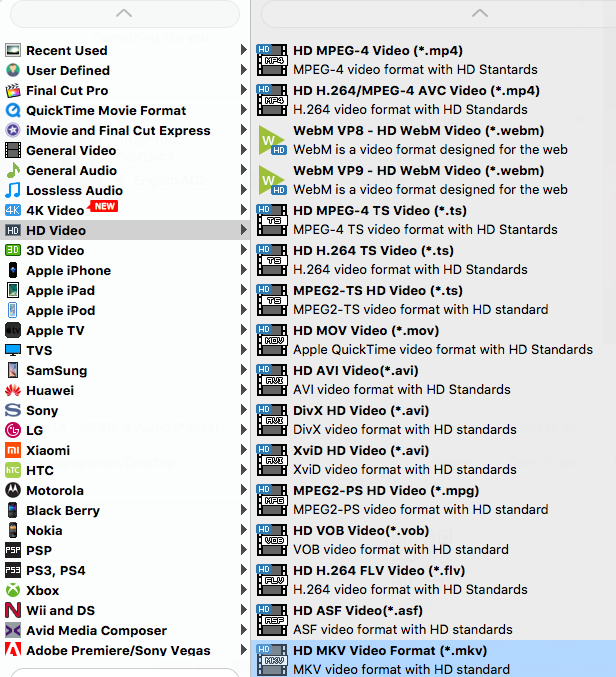The width and height of the screenshot is (616, 677).
Task: Click the Motorola logo icon
Action: tap(13, 490)
